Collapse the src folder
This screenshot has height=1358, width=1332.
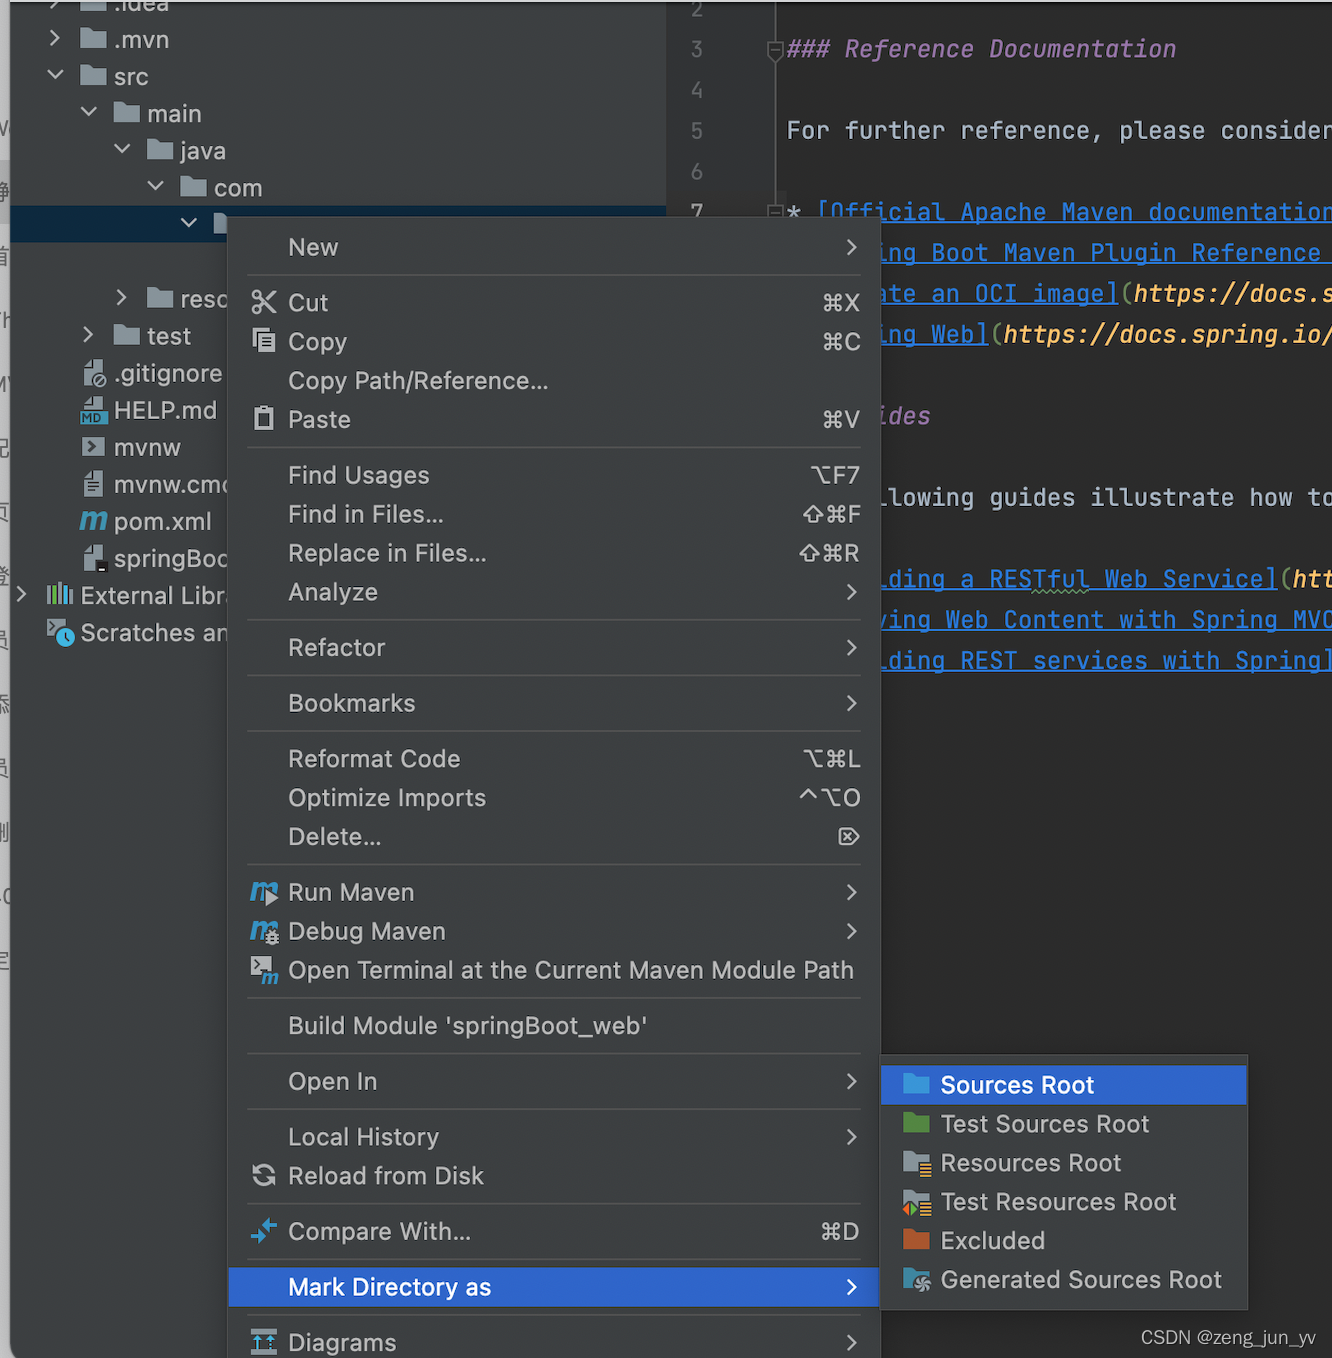coord(56,75)
